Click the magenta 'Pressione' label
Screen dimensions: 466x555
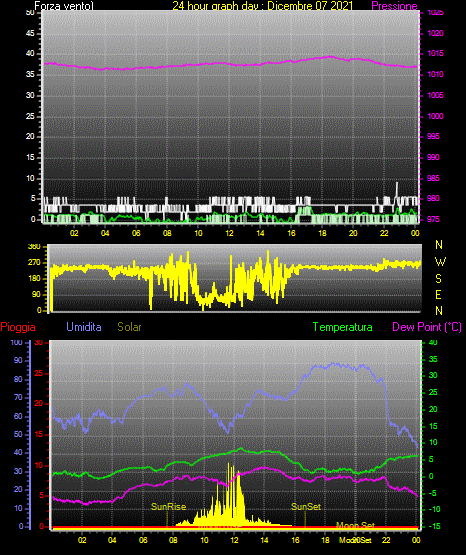click(395, 6)
